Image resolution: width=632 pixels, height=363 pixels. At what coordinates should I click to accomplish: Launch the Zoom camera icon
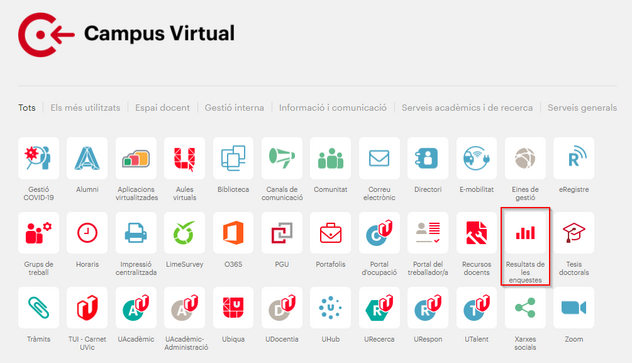(x=574, y=308)
